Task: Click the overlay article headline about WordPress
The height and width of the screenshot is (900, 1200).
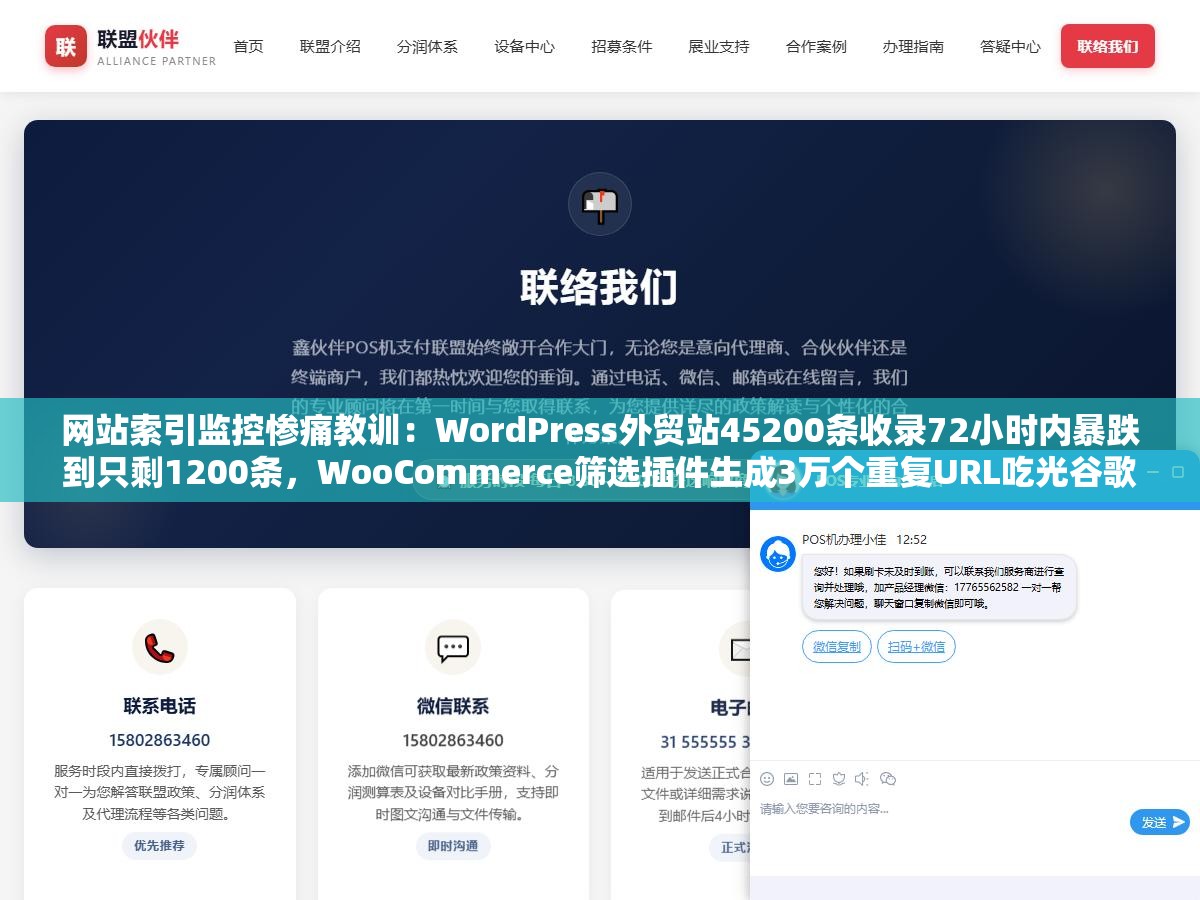Action: pyautogui.click(x=600, y=451)
